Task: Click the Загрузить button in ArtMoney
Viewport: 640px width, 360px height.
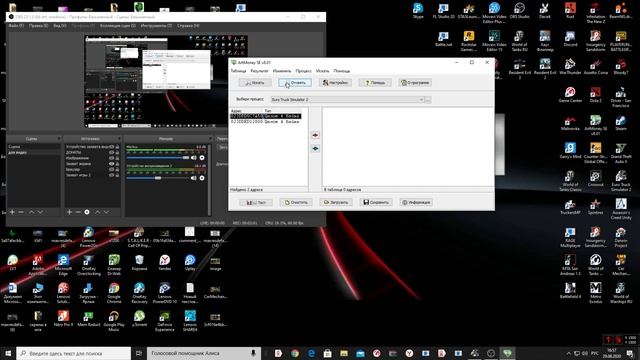Action: [336, 202]
